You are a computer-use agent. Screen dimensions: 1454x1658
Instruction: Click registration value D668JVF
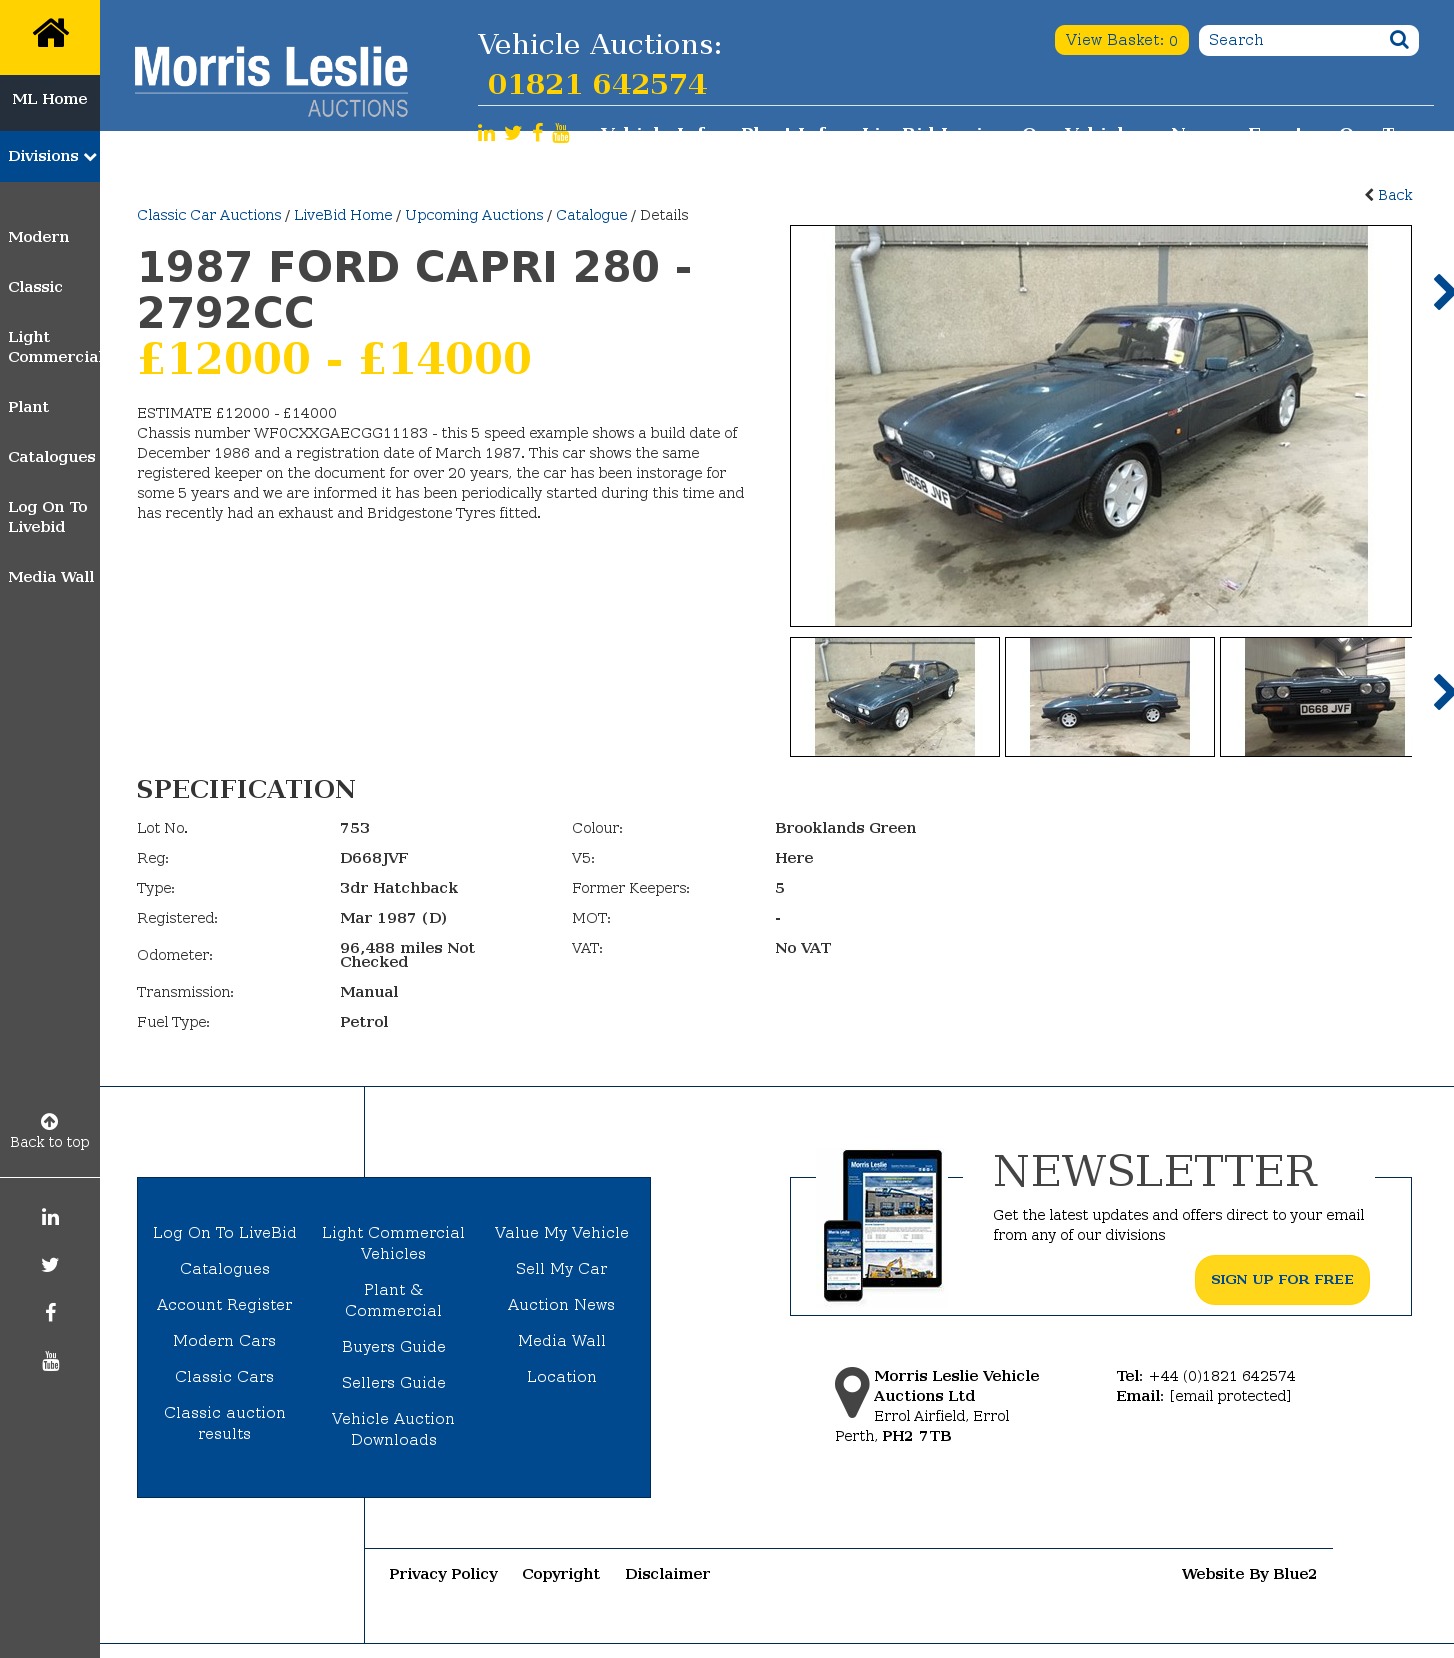tap(374, 858)
